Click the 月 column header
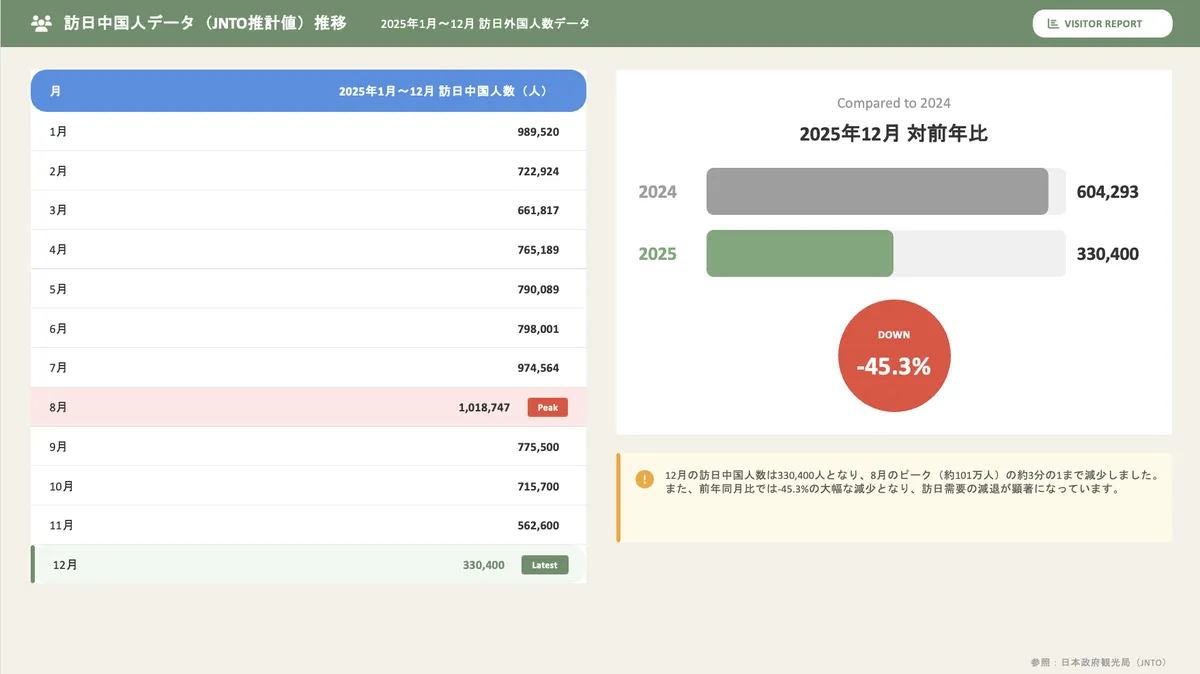 [x=55, y=91]
